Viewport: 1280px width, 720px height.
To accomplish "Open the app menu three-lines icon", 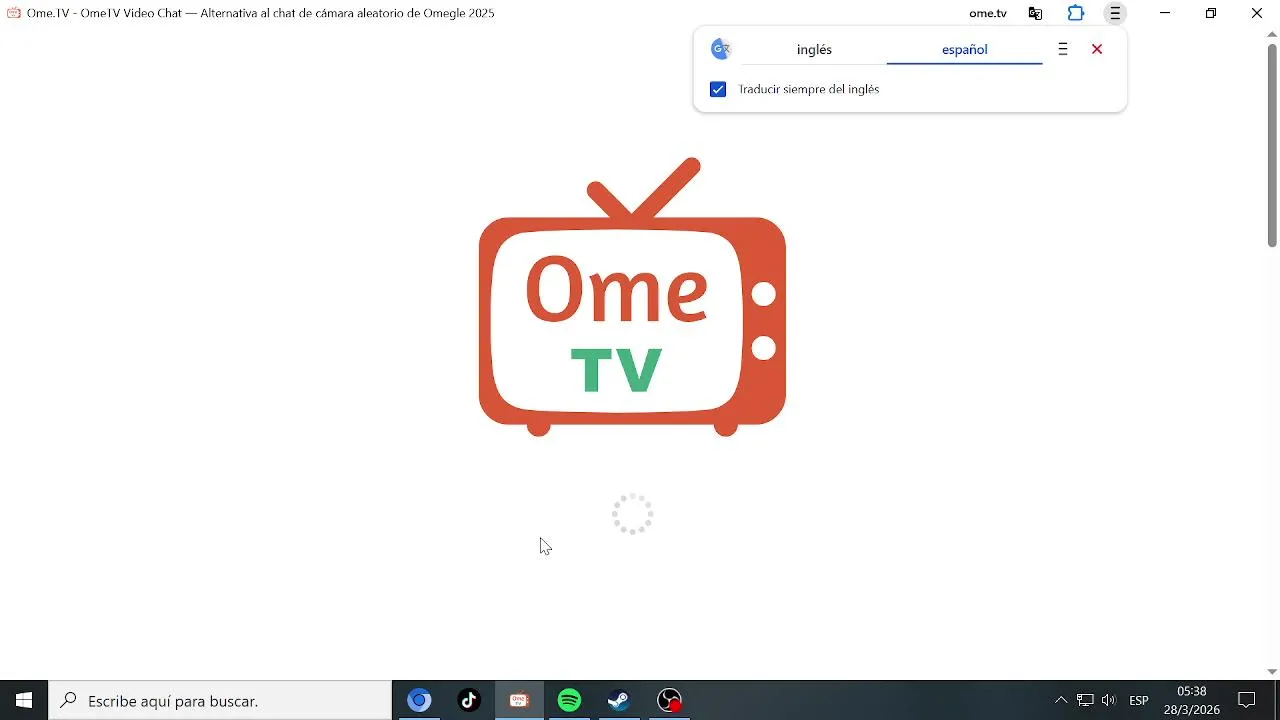I will (1116, 14).
